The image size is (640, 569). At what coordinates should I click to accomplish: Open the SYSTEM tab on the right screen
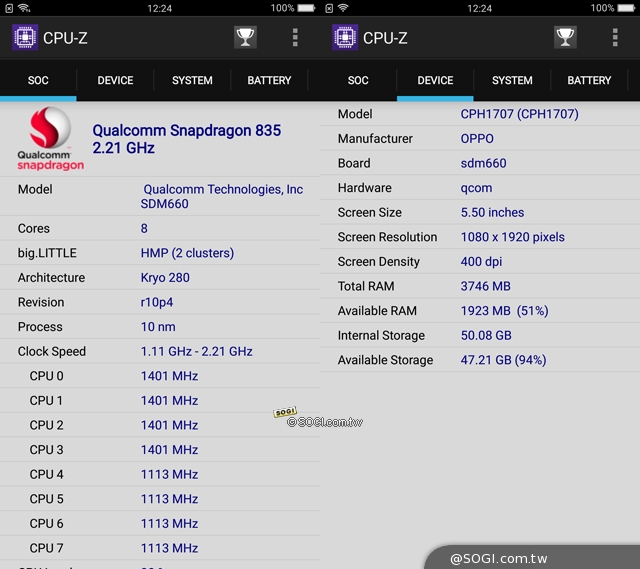(512, 80)
